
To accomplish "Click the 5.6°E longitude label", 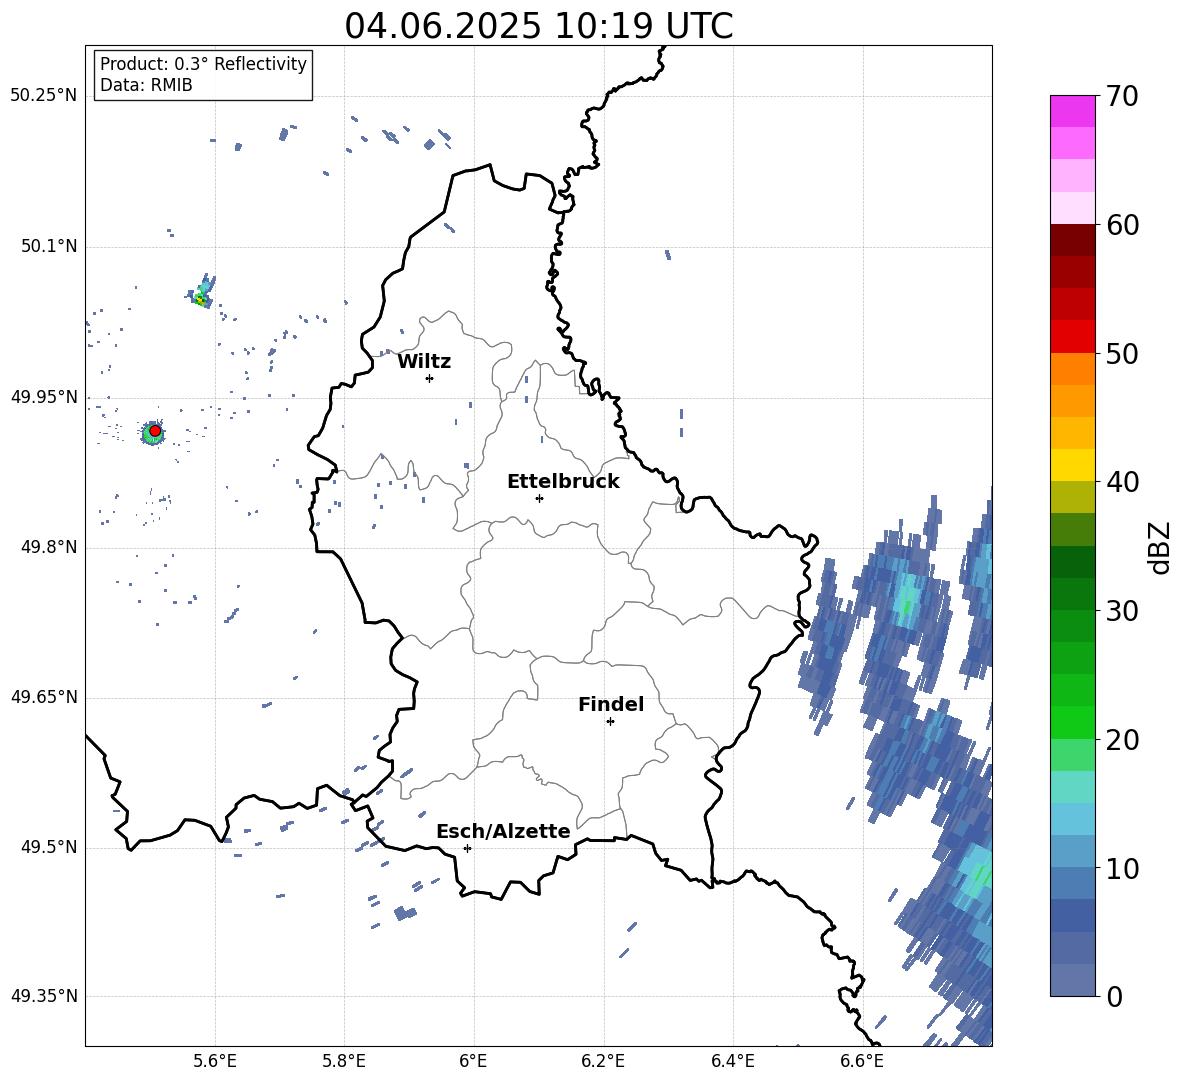I will click(x=215, y=1062).
